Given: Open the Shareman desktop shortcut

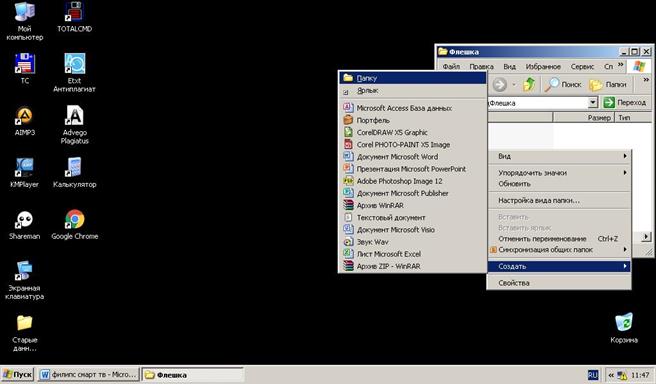Looking at the screenshot, I should coord(25,225).
